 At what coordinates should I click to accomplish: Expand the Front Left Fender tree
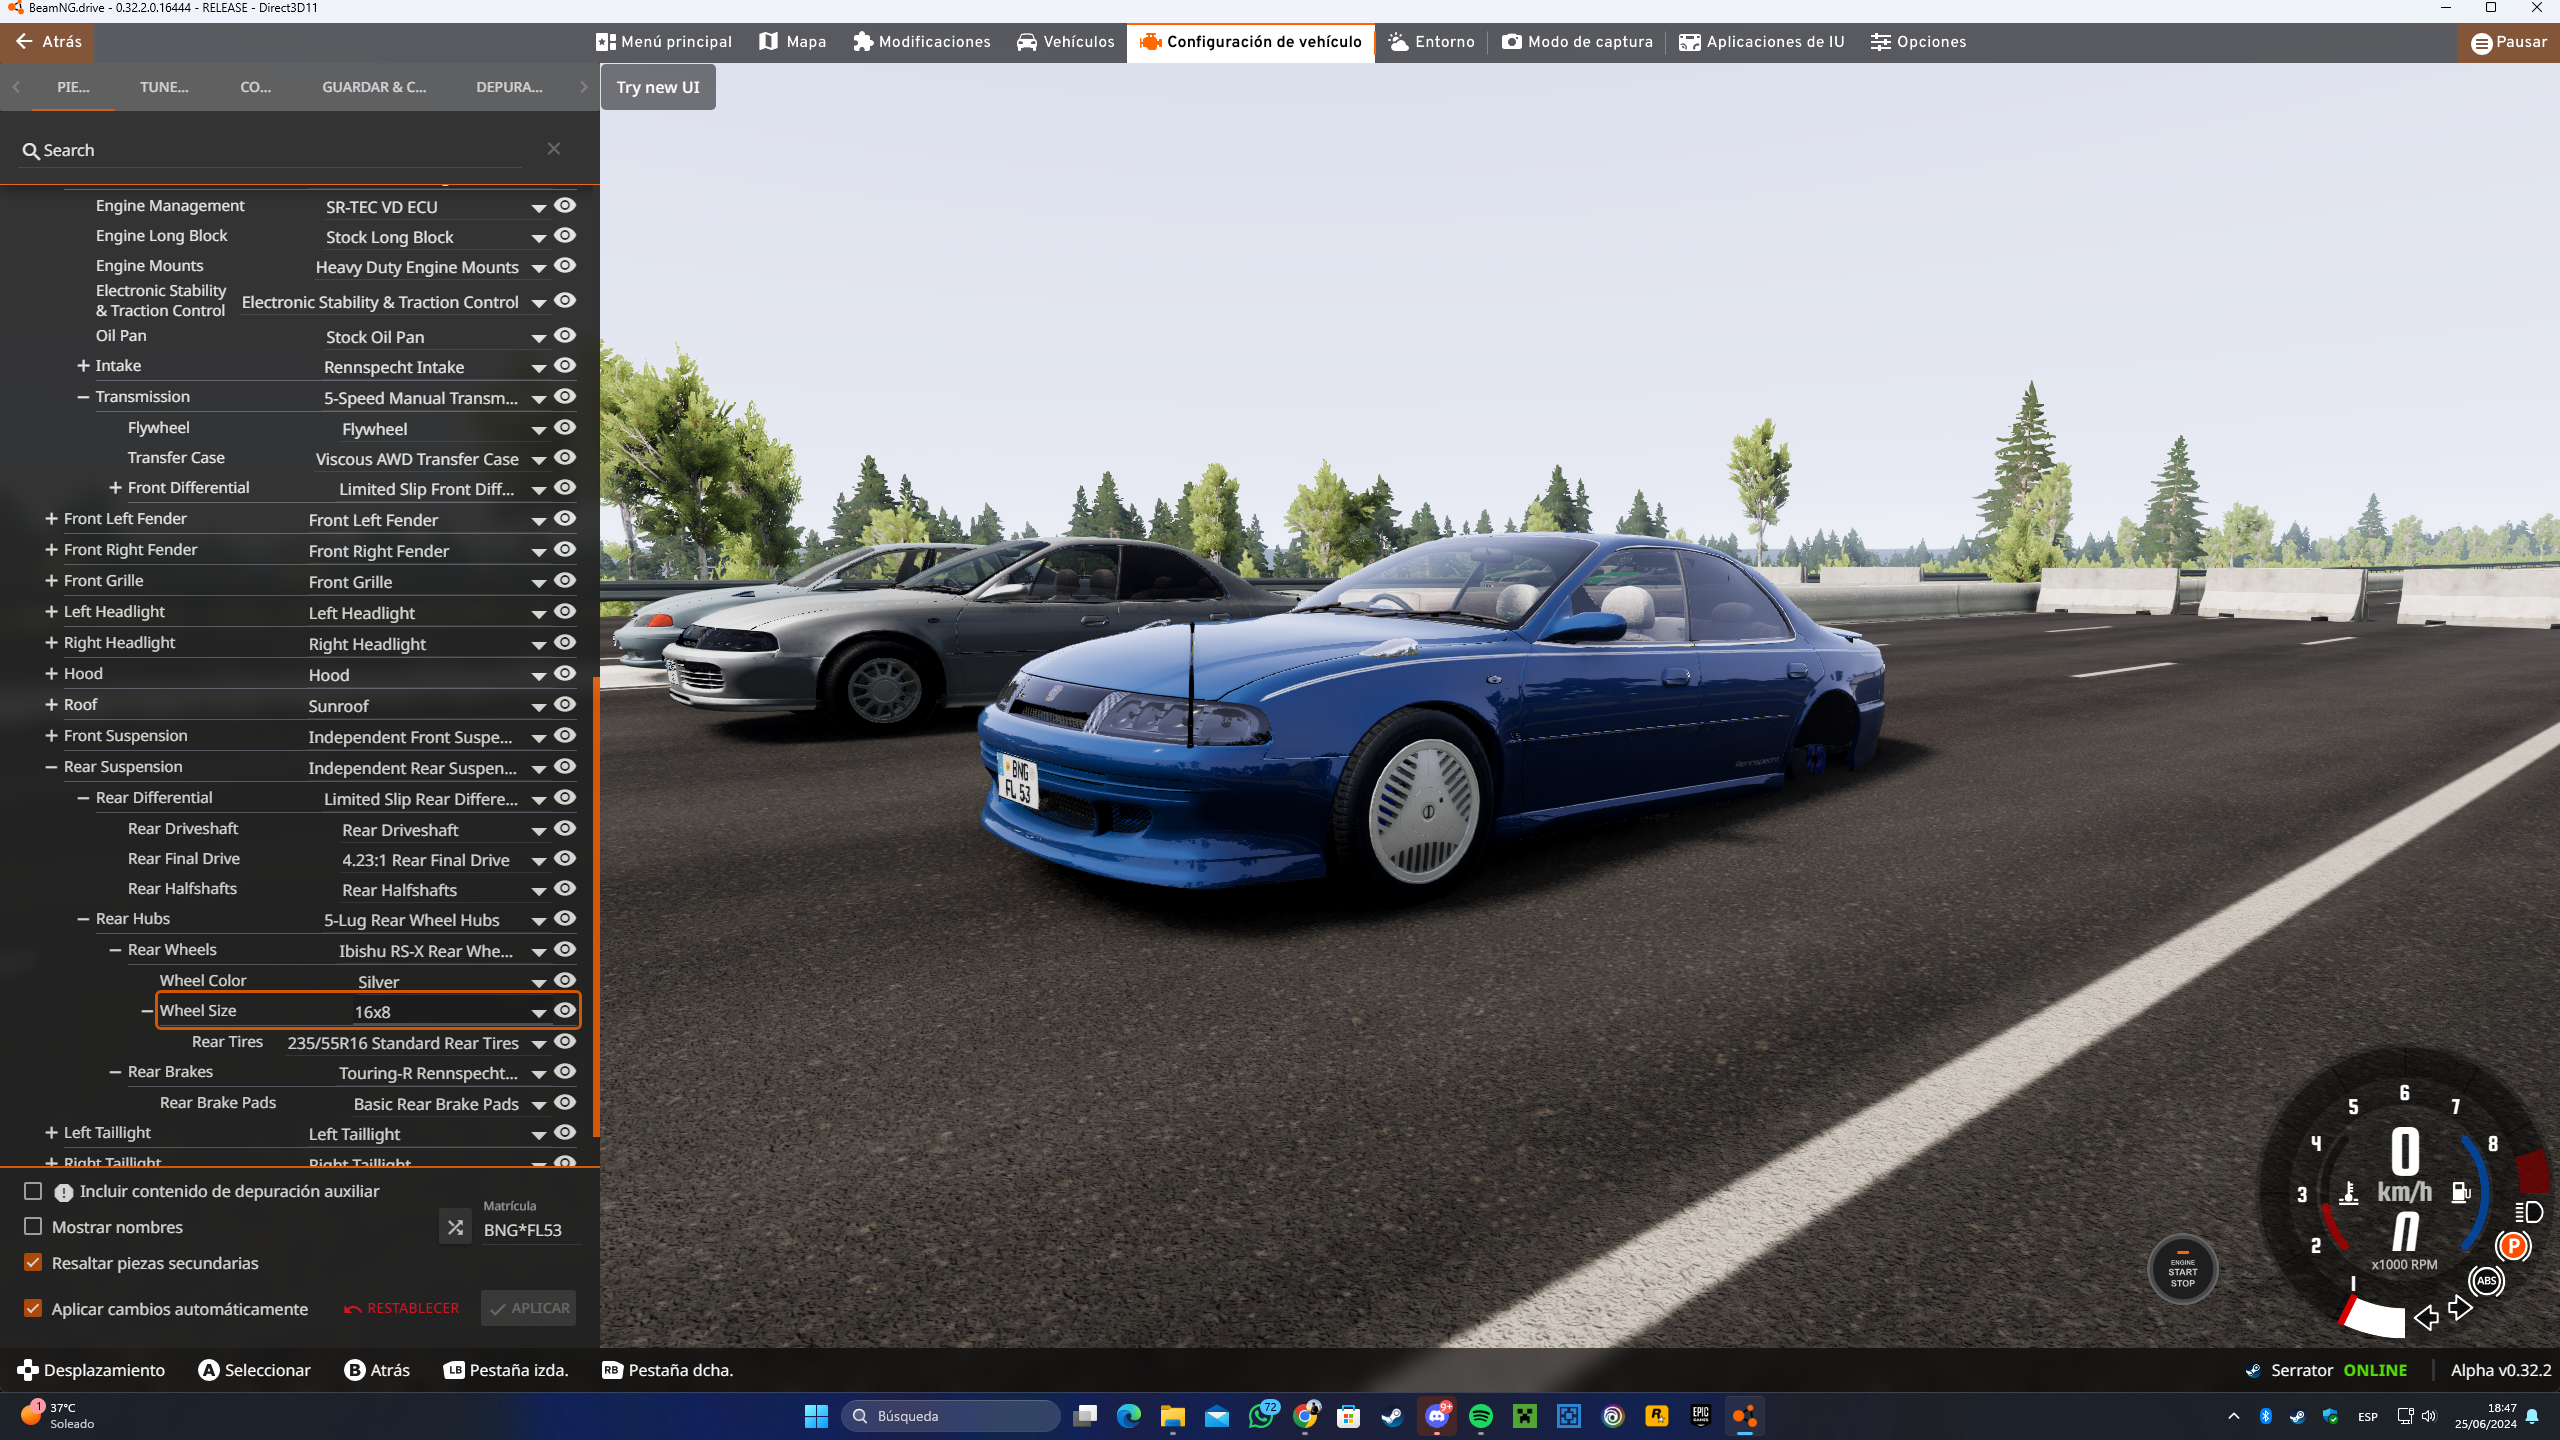51,519
